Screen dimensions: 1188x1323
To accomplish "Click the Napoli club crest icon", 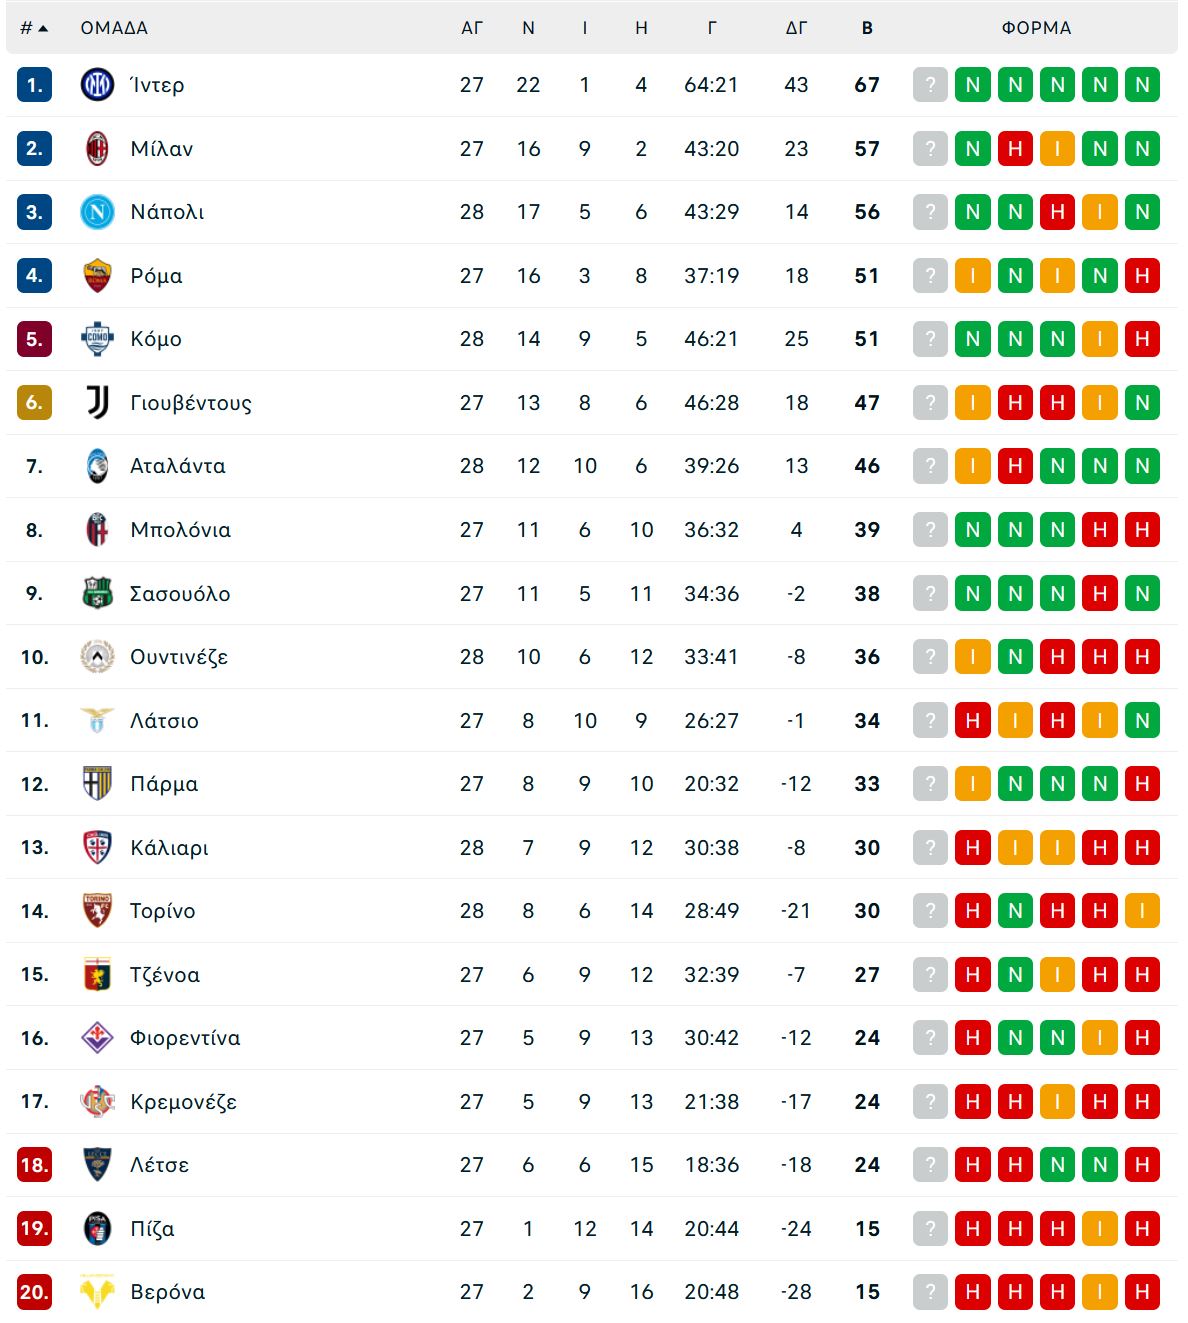I will (x=97, y=212).
